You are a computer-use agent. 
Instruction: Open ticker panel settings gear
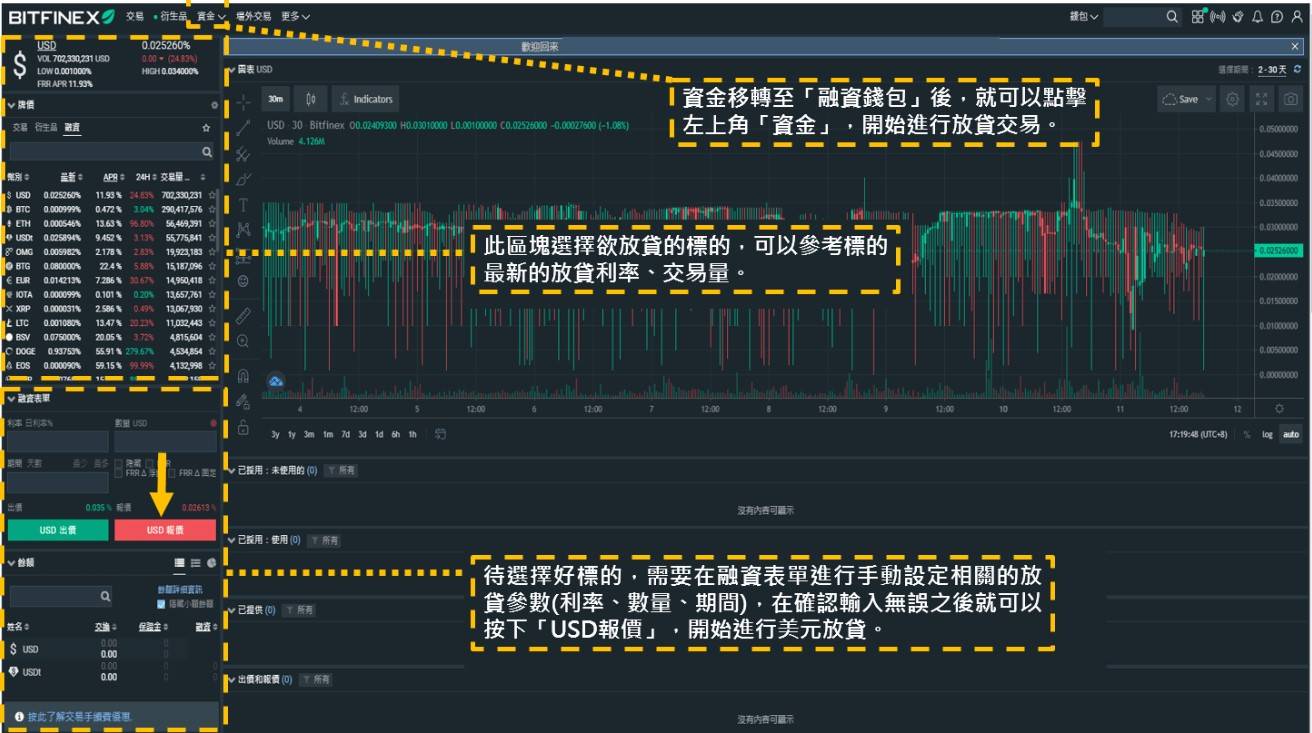[x=214, y=105]
